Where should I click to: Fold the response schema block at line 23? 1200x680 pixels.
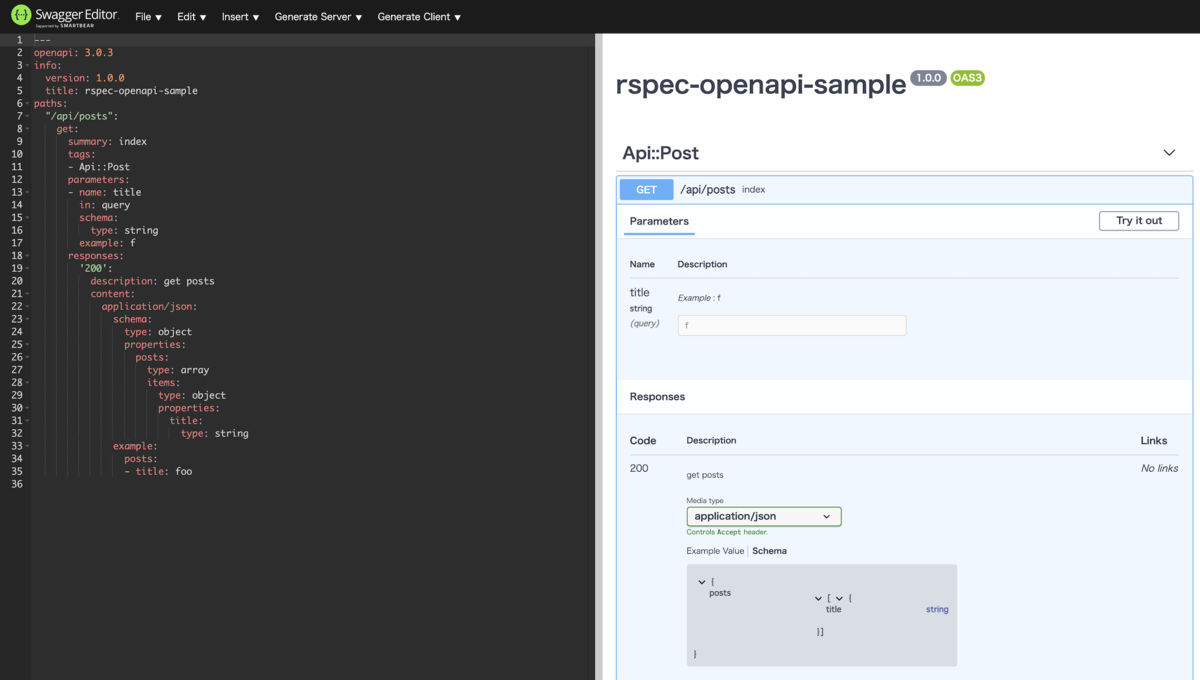pyautogui.click(x=27, y=319)
